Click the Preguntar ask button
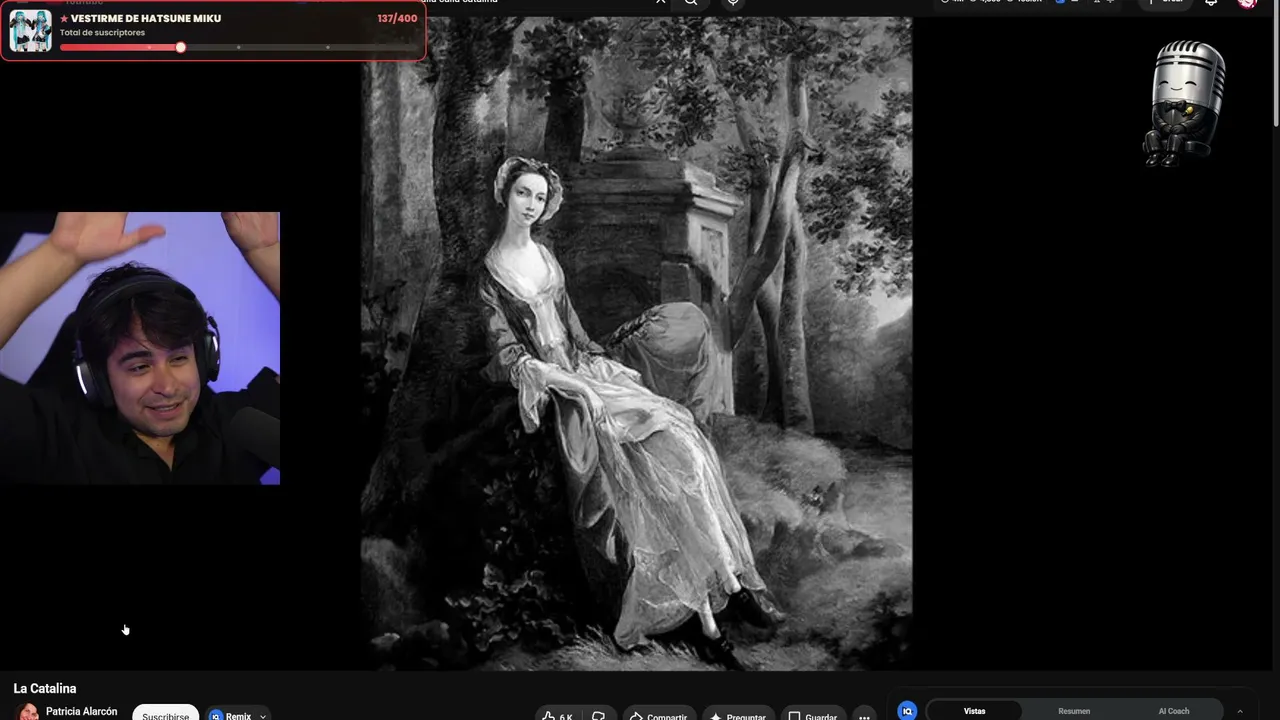Viewport: 1280px width, 720px height. 738,715
